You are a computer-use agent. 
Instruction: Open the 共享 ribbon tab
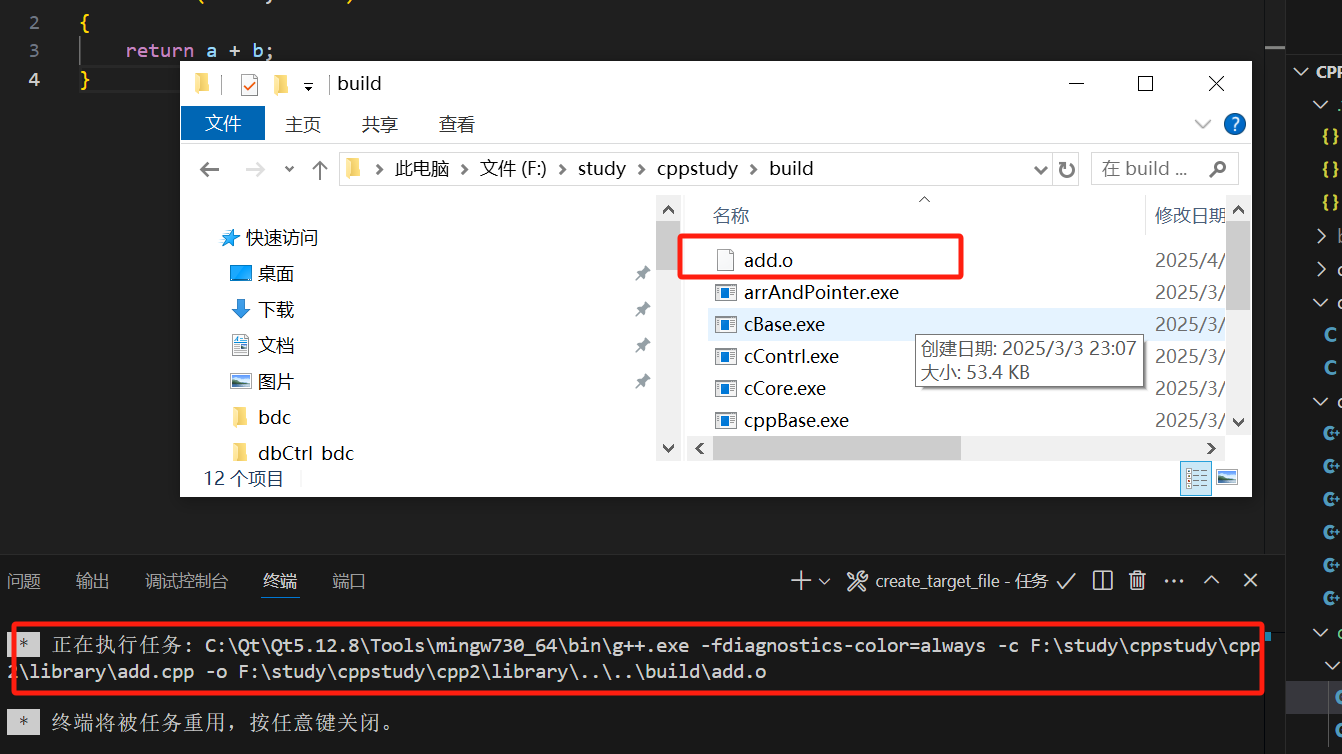click(x=380, y=124)
